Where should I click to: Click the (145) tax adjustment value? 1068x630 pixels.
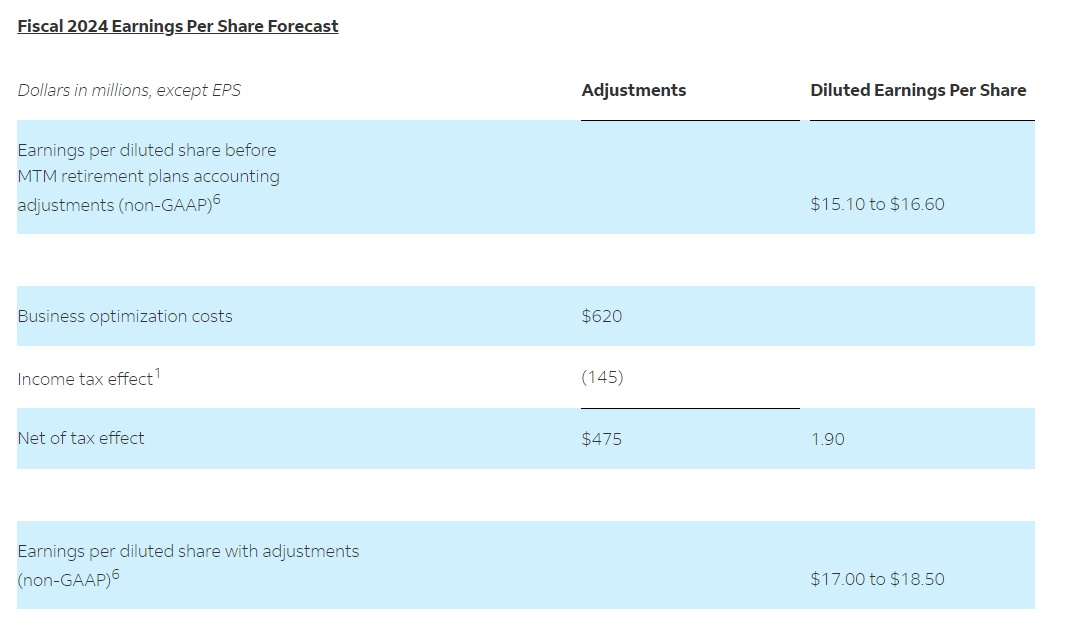pos(602,377)
